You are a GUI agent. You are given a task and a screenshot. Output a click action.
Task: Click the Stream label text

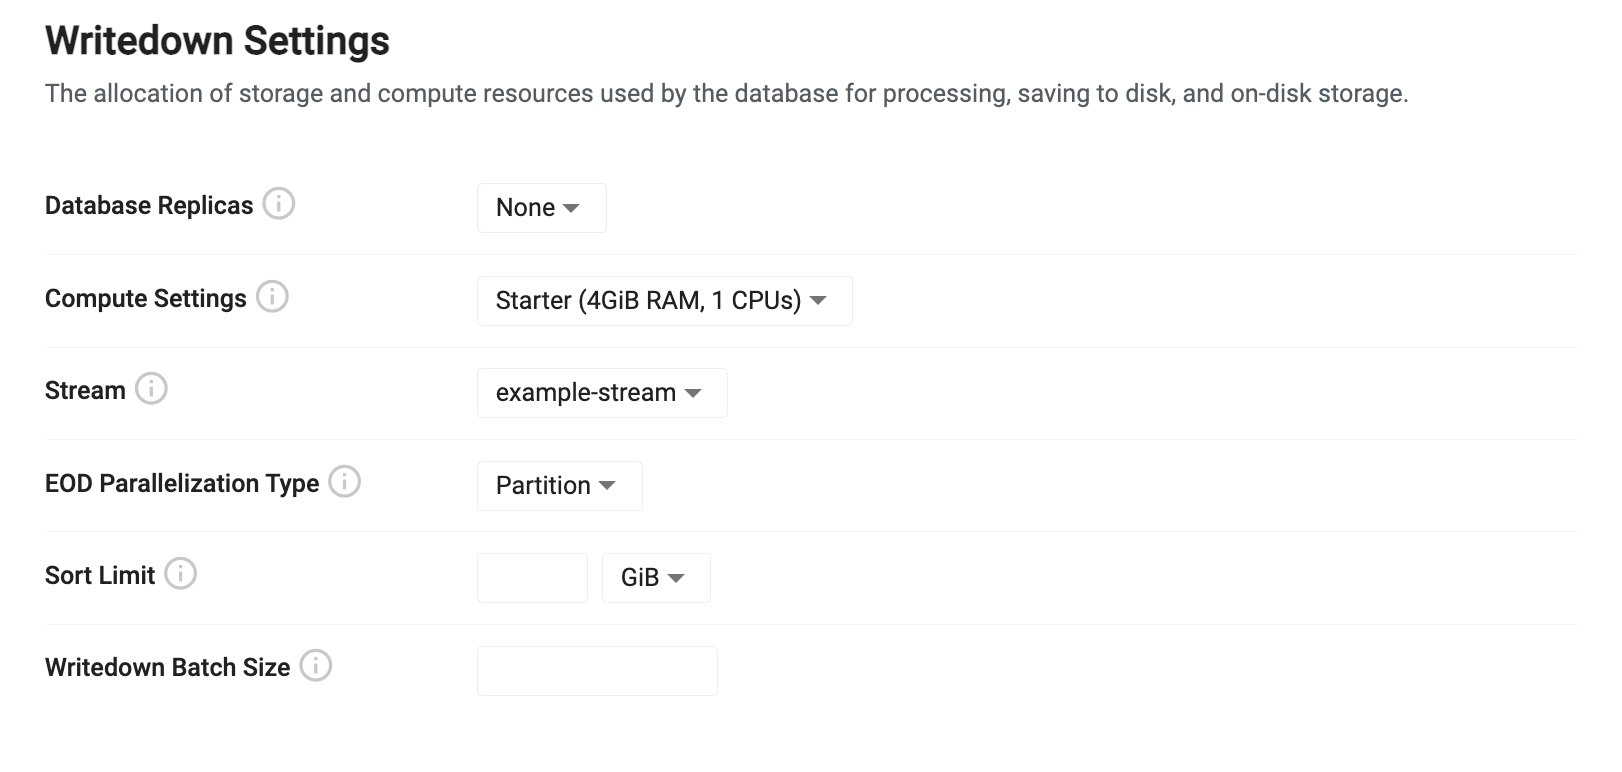85,391
